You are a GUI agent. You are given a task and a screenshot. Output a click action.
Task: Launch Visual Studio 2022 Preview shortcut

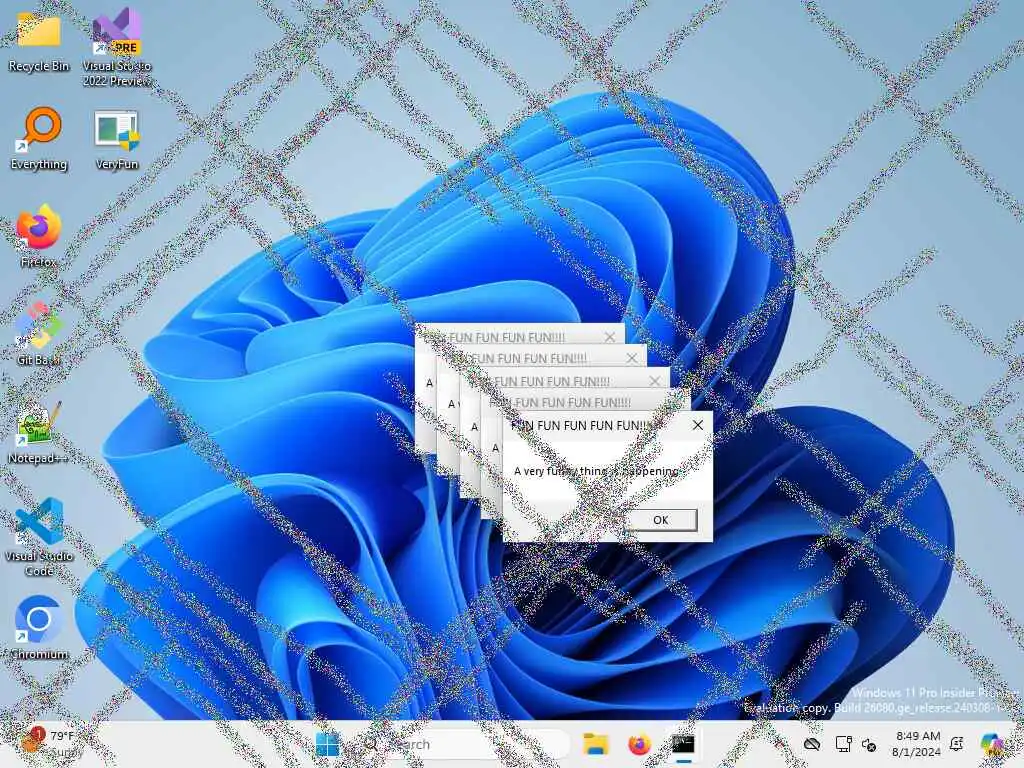pyautogui.click(x=117, y=48)
